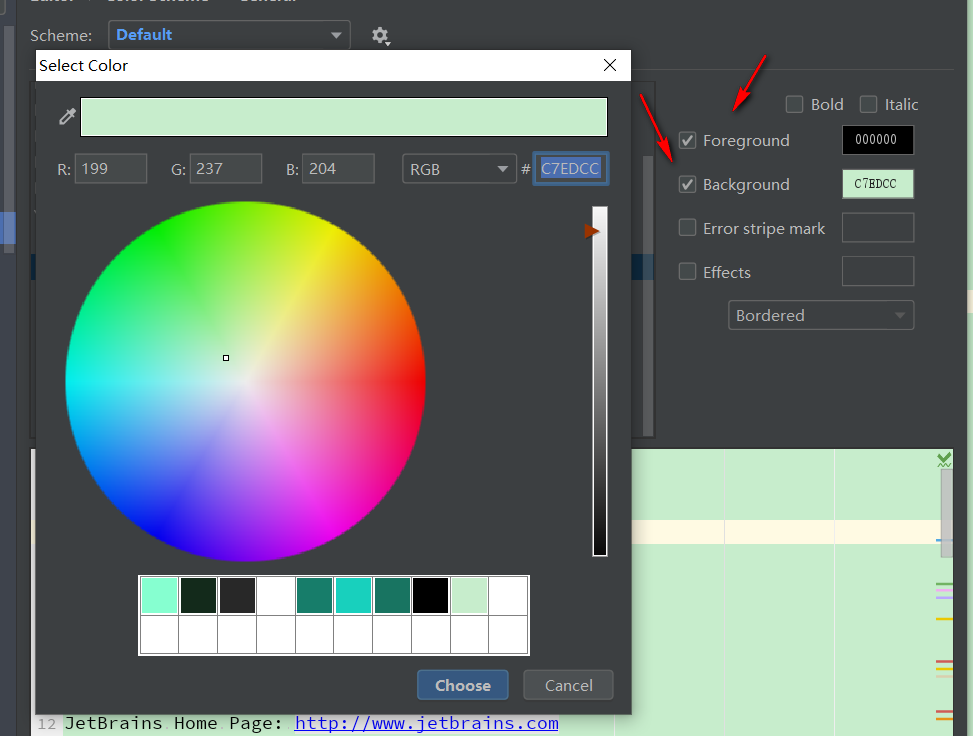Click the Error stripe mark color box
The height and width of the screenshot is (736, 973).
coord(877,228)
